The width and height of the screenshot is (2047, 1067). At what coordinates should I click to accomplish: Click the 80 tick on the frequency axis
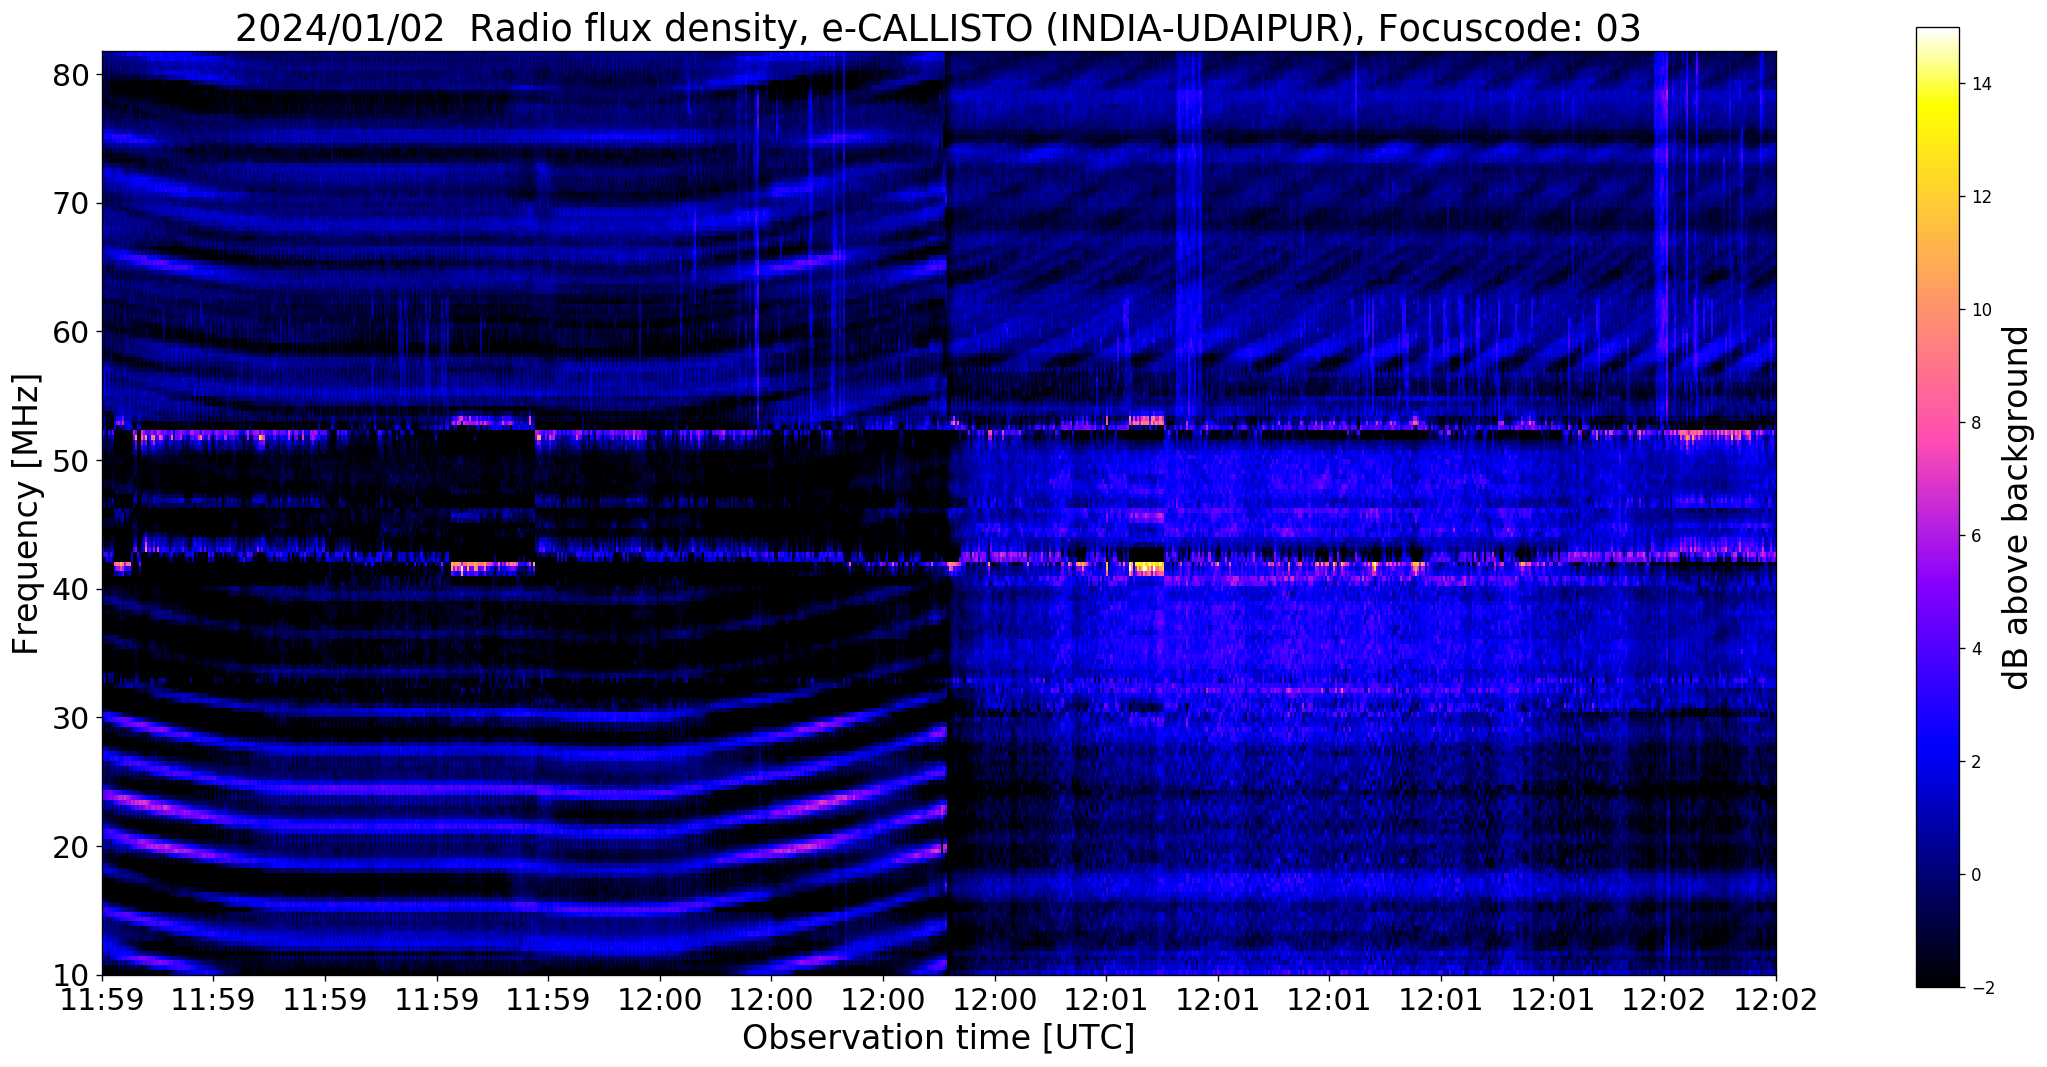[73, 75]
